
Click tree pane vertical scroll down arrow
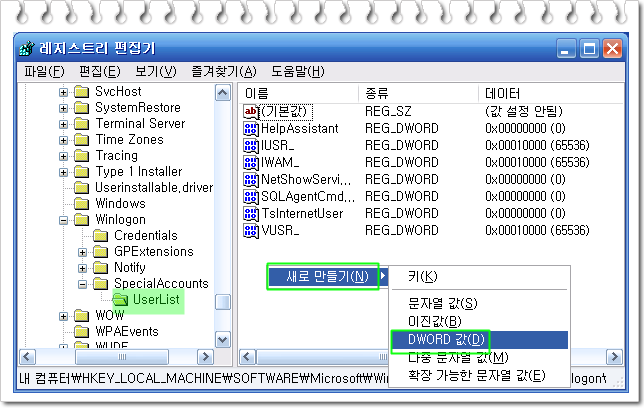pyautogui.click(x=223, y=340)
